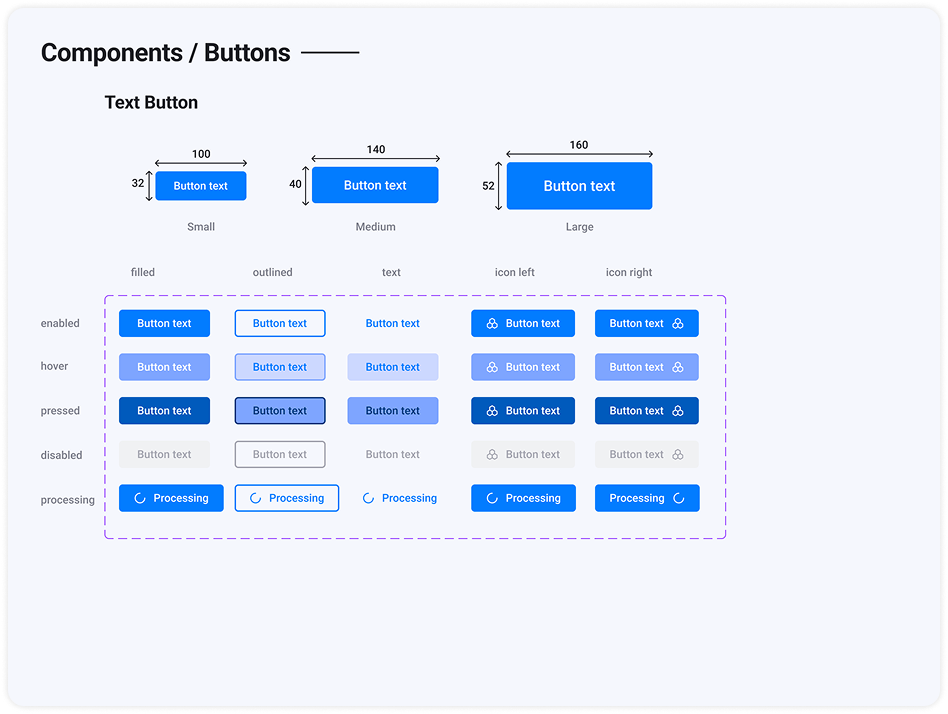The width and height of the screenshot is (948, 714).
Task: Click the height value 40
Action: (x=295, y=184)
